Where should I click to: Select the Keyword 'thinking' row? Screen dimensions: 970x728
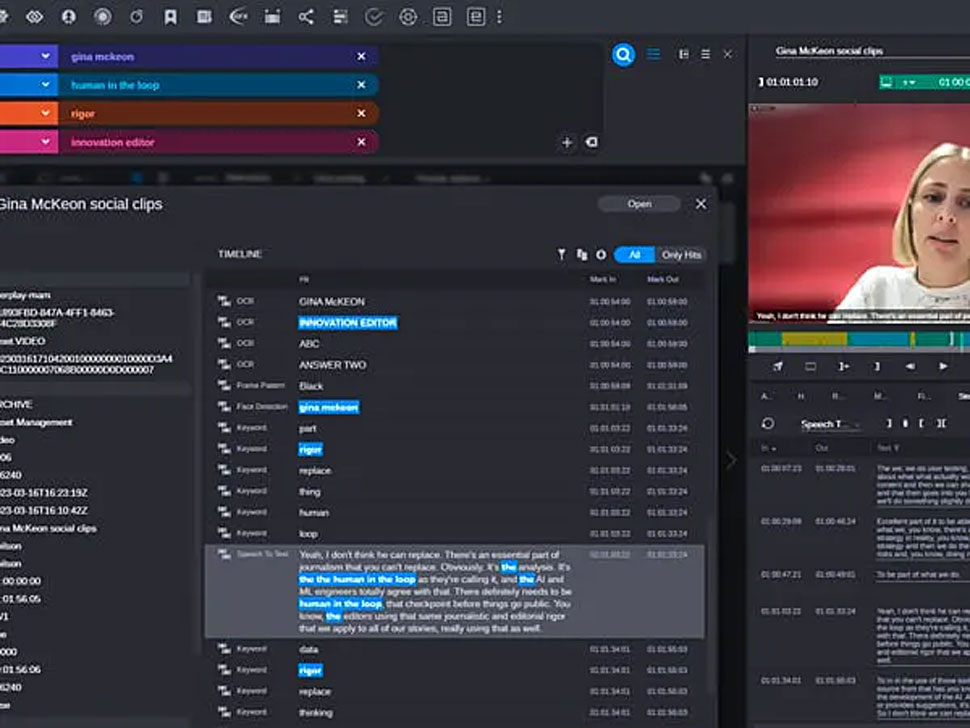pos(456,713)
